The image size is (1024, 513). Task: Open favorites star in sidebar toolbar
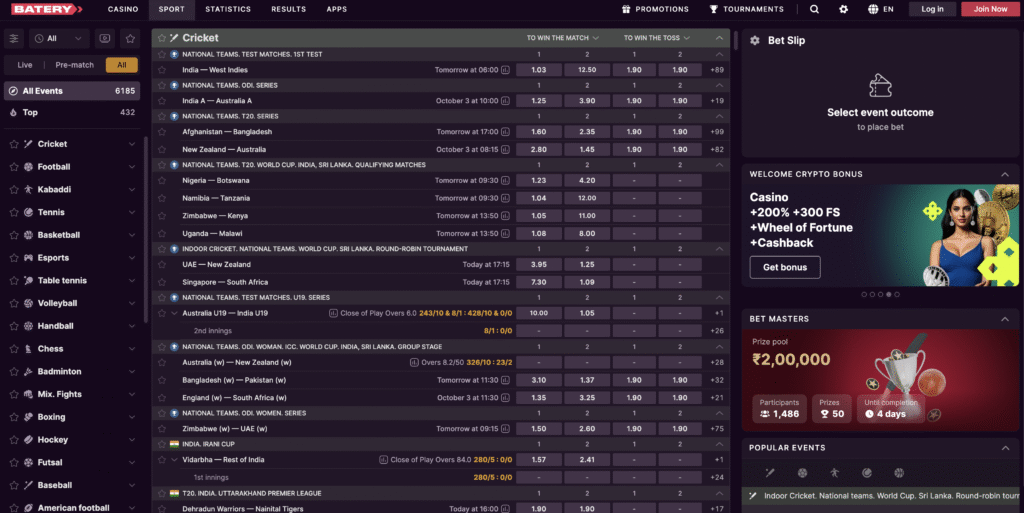129,39
